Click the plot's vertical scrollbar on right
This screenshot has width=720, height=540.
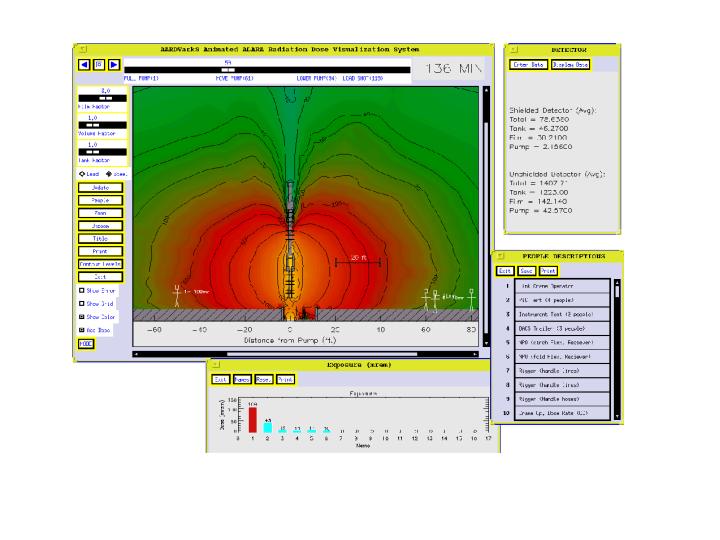point(486,216)
